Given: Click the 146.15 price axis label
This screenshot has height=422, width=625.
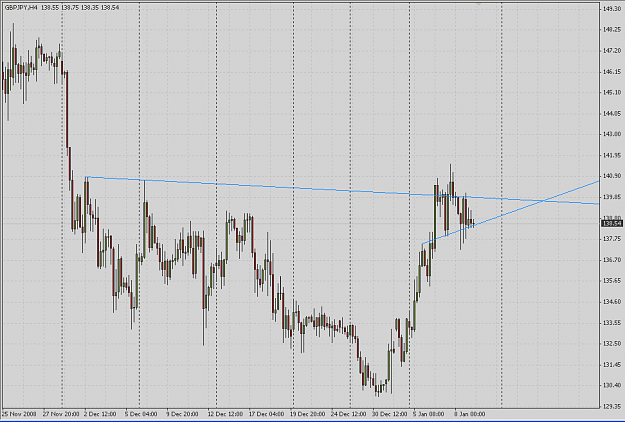Looking at the screenshot, I should click(x=612, y=72).
